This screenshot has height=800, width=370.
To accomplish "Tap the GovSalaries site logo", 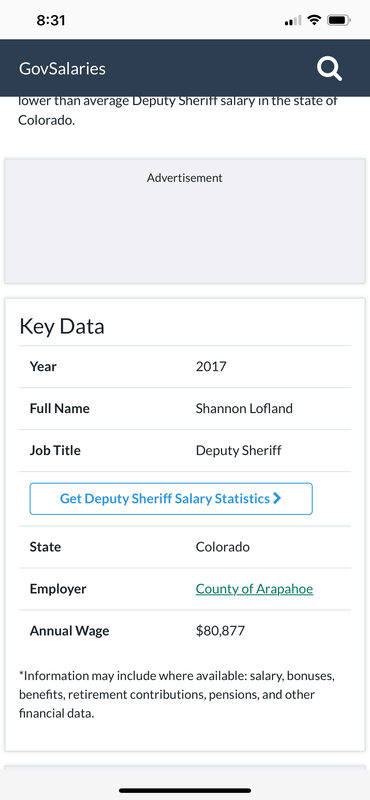I will 62,69.
